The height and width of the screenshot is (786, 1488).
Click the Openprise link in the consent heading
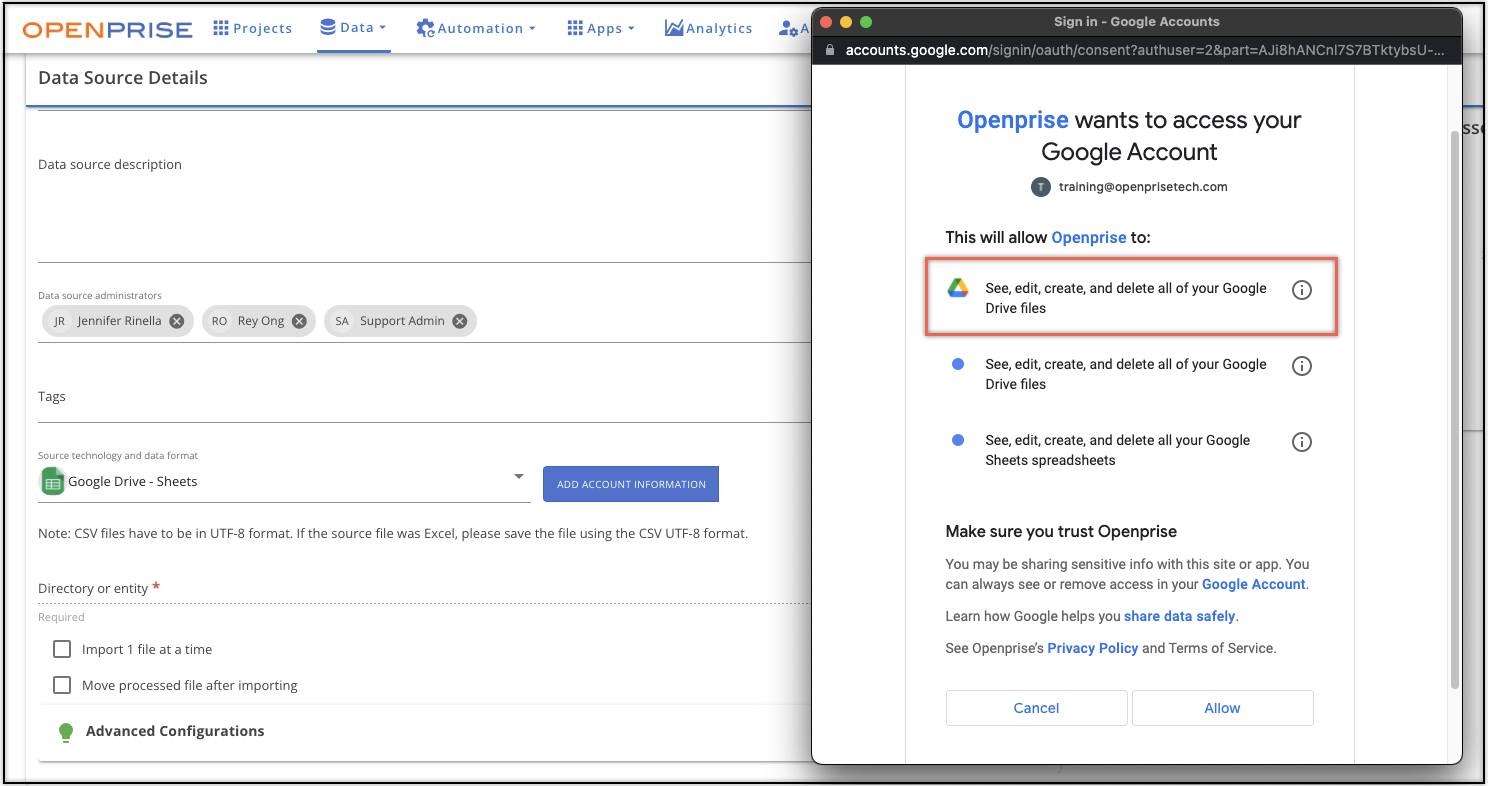point(1013,120)
